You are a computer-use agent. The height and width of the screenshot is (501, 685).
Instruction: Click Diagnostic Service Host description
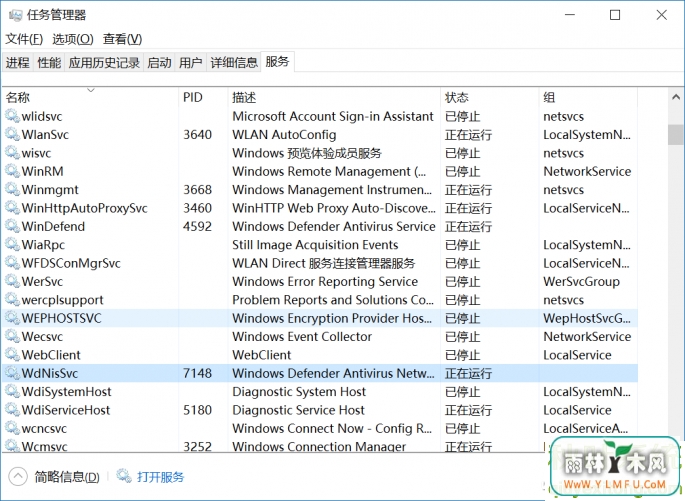click(x=298, y=410)
